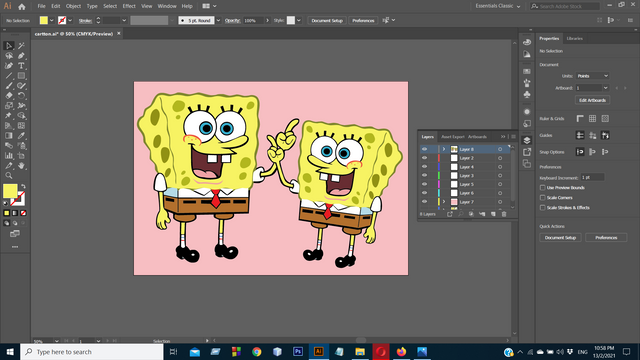Go to Home screen icon
Viewport: 640px width, 360px height.
[x=22, y=7]
